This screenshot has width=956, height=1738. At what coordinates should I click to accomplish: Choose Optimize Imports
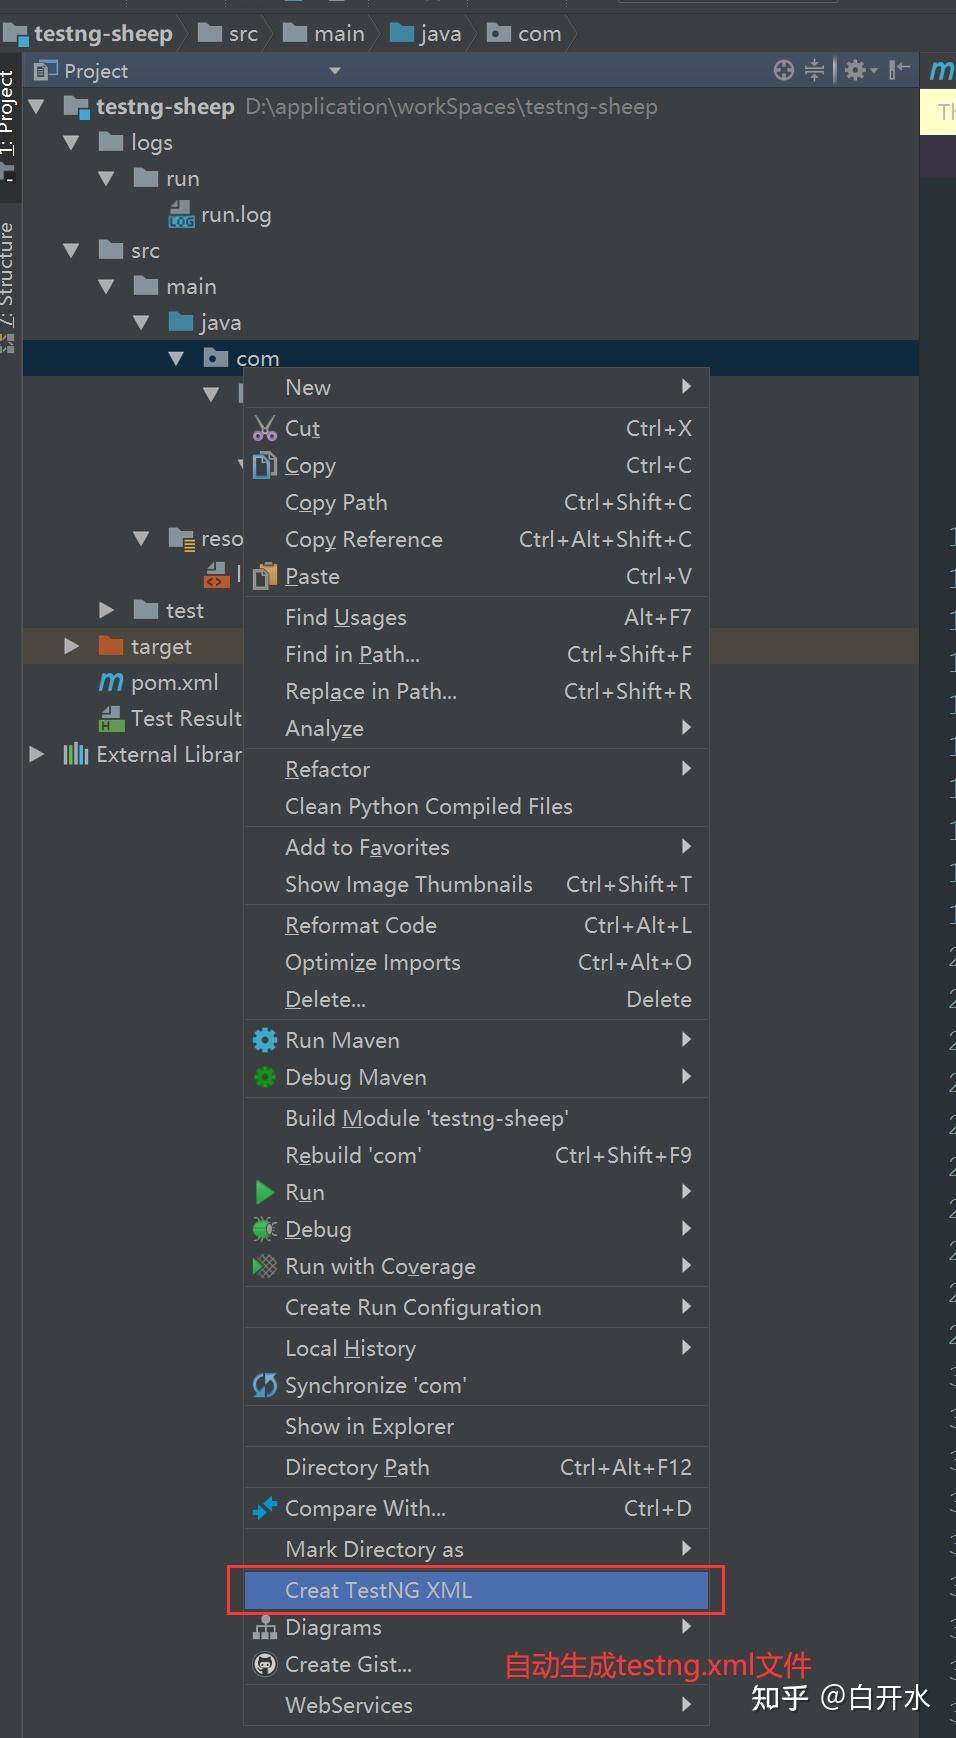coord(476,962)
